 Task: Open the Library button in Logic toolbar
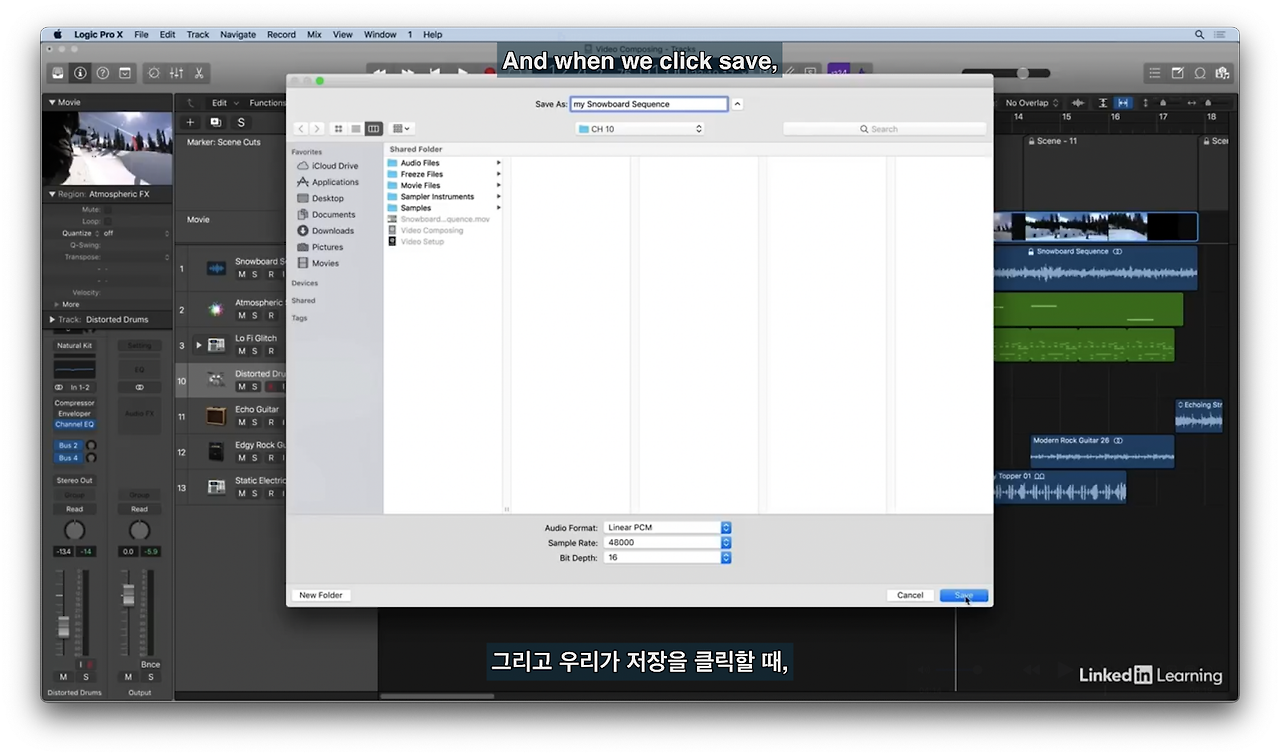58,73
